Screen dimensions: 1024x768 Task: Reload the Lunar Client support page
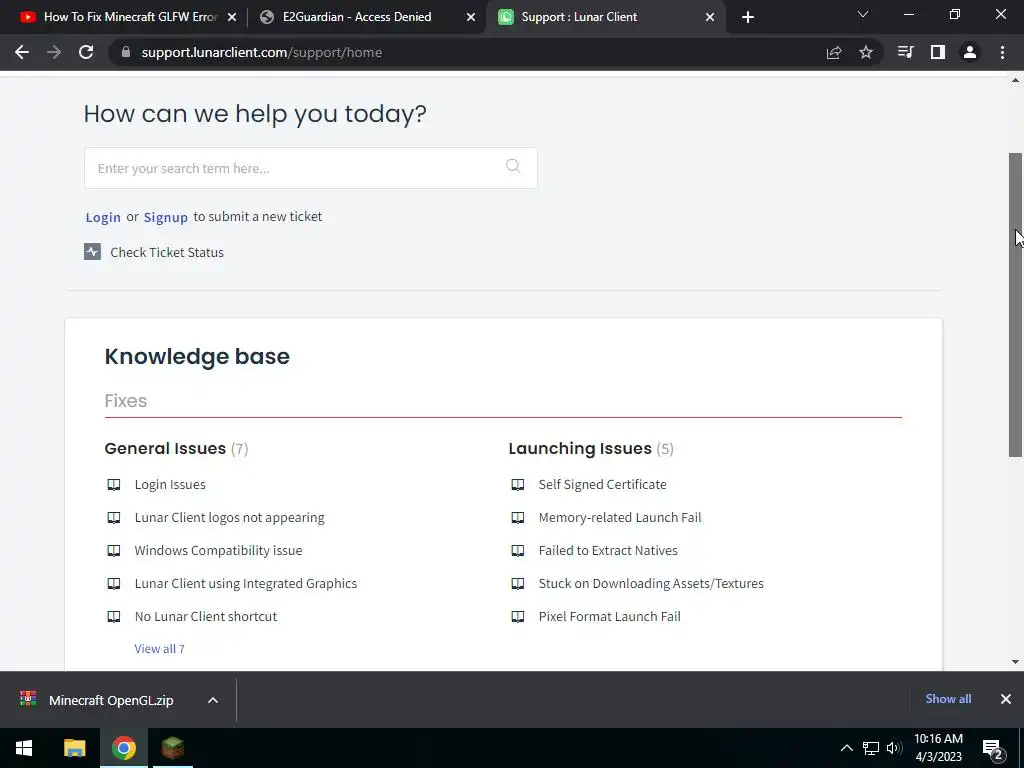point(86,52)
